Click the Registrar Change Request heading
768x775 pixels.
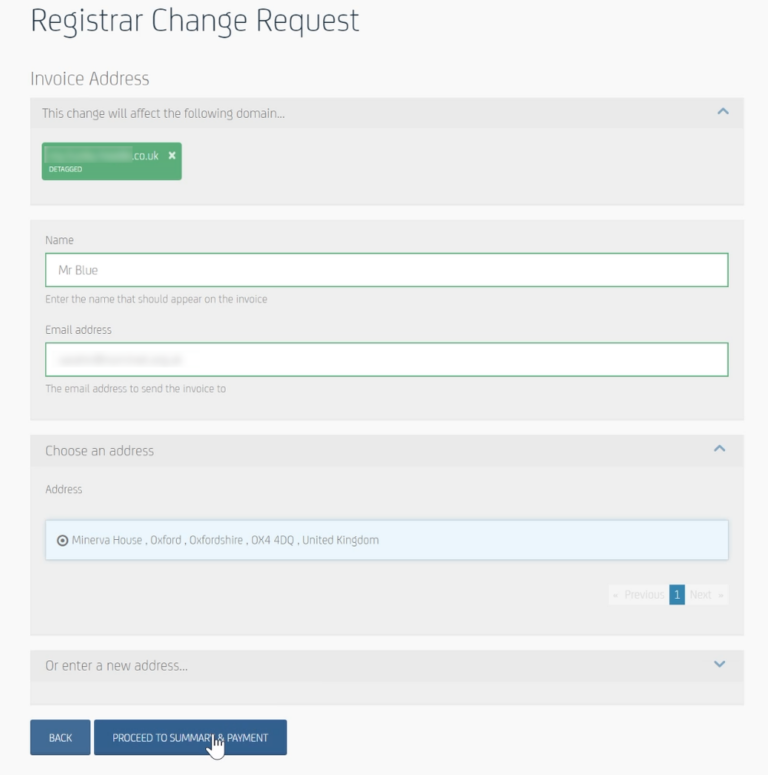coord(195,22)
